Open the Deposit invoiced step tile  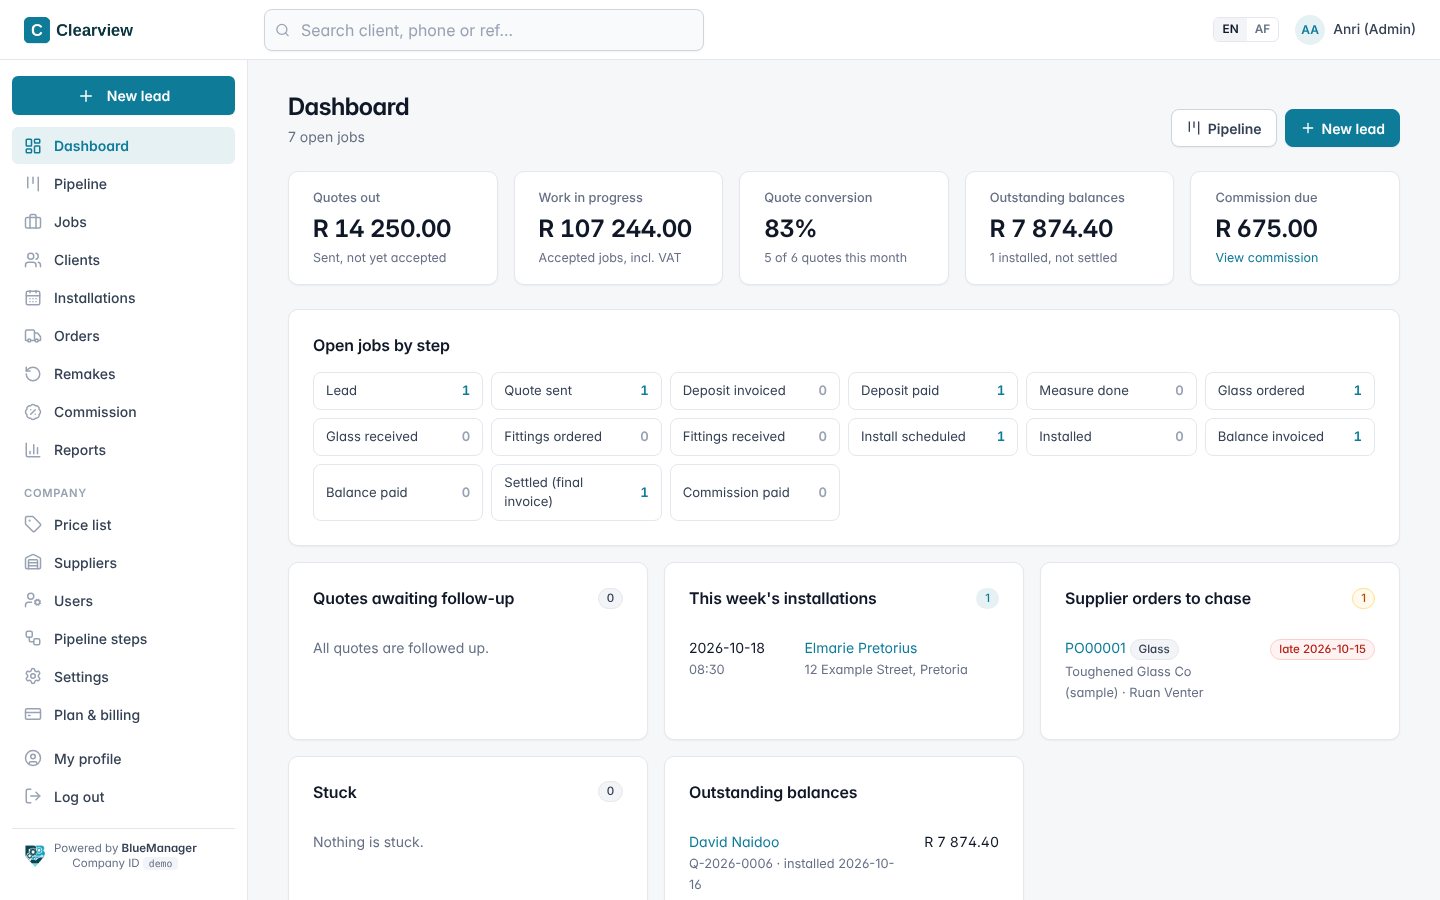point(755,391)
